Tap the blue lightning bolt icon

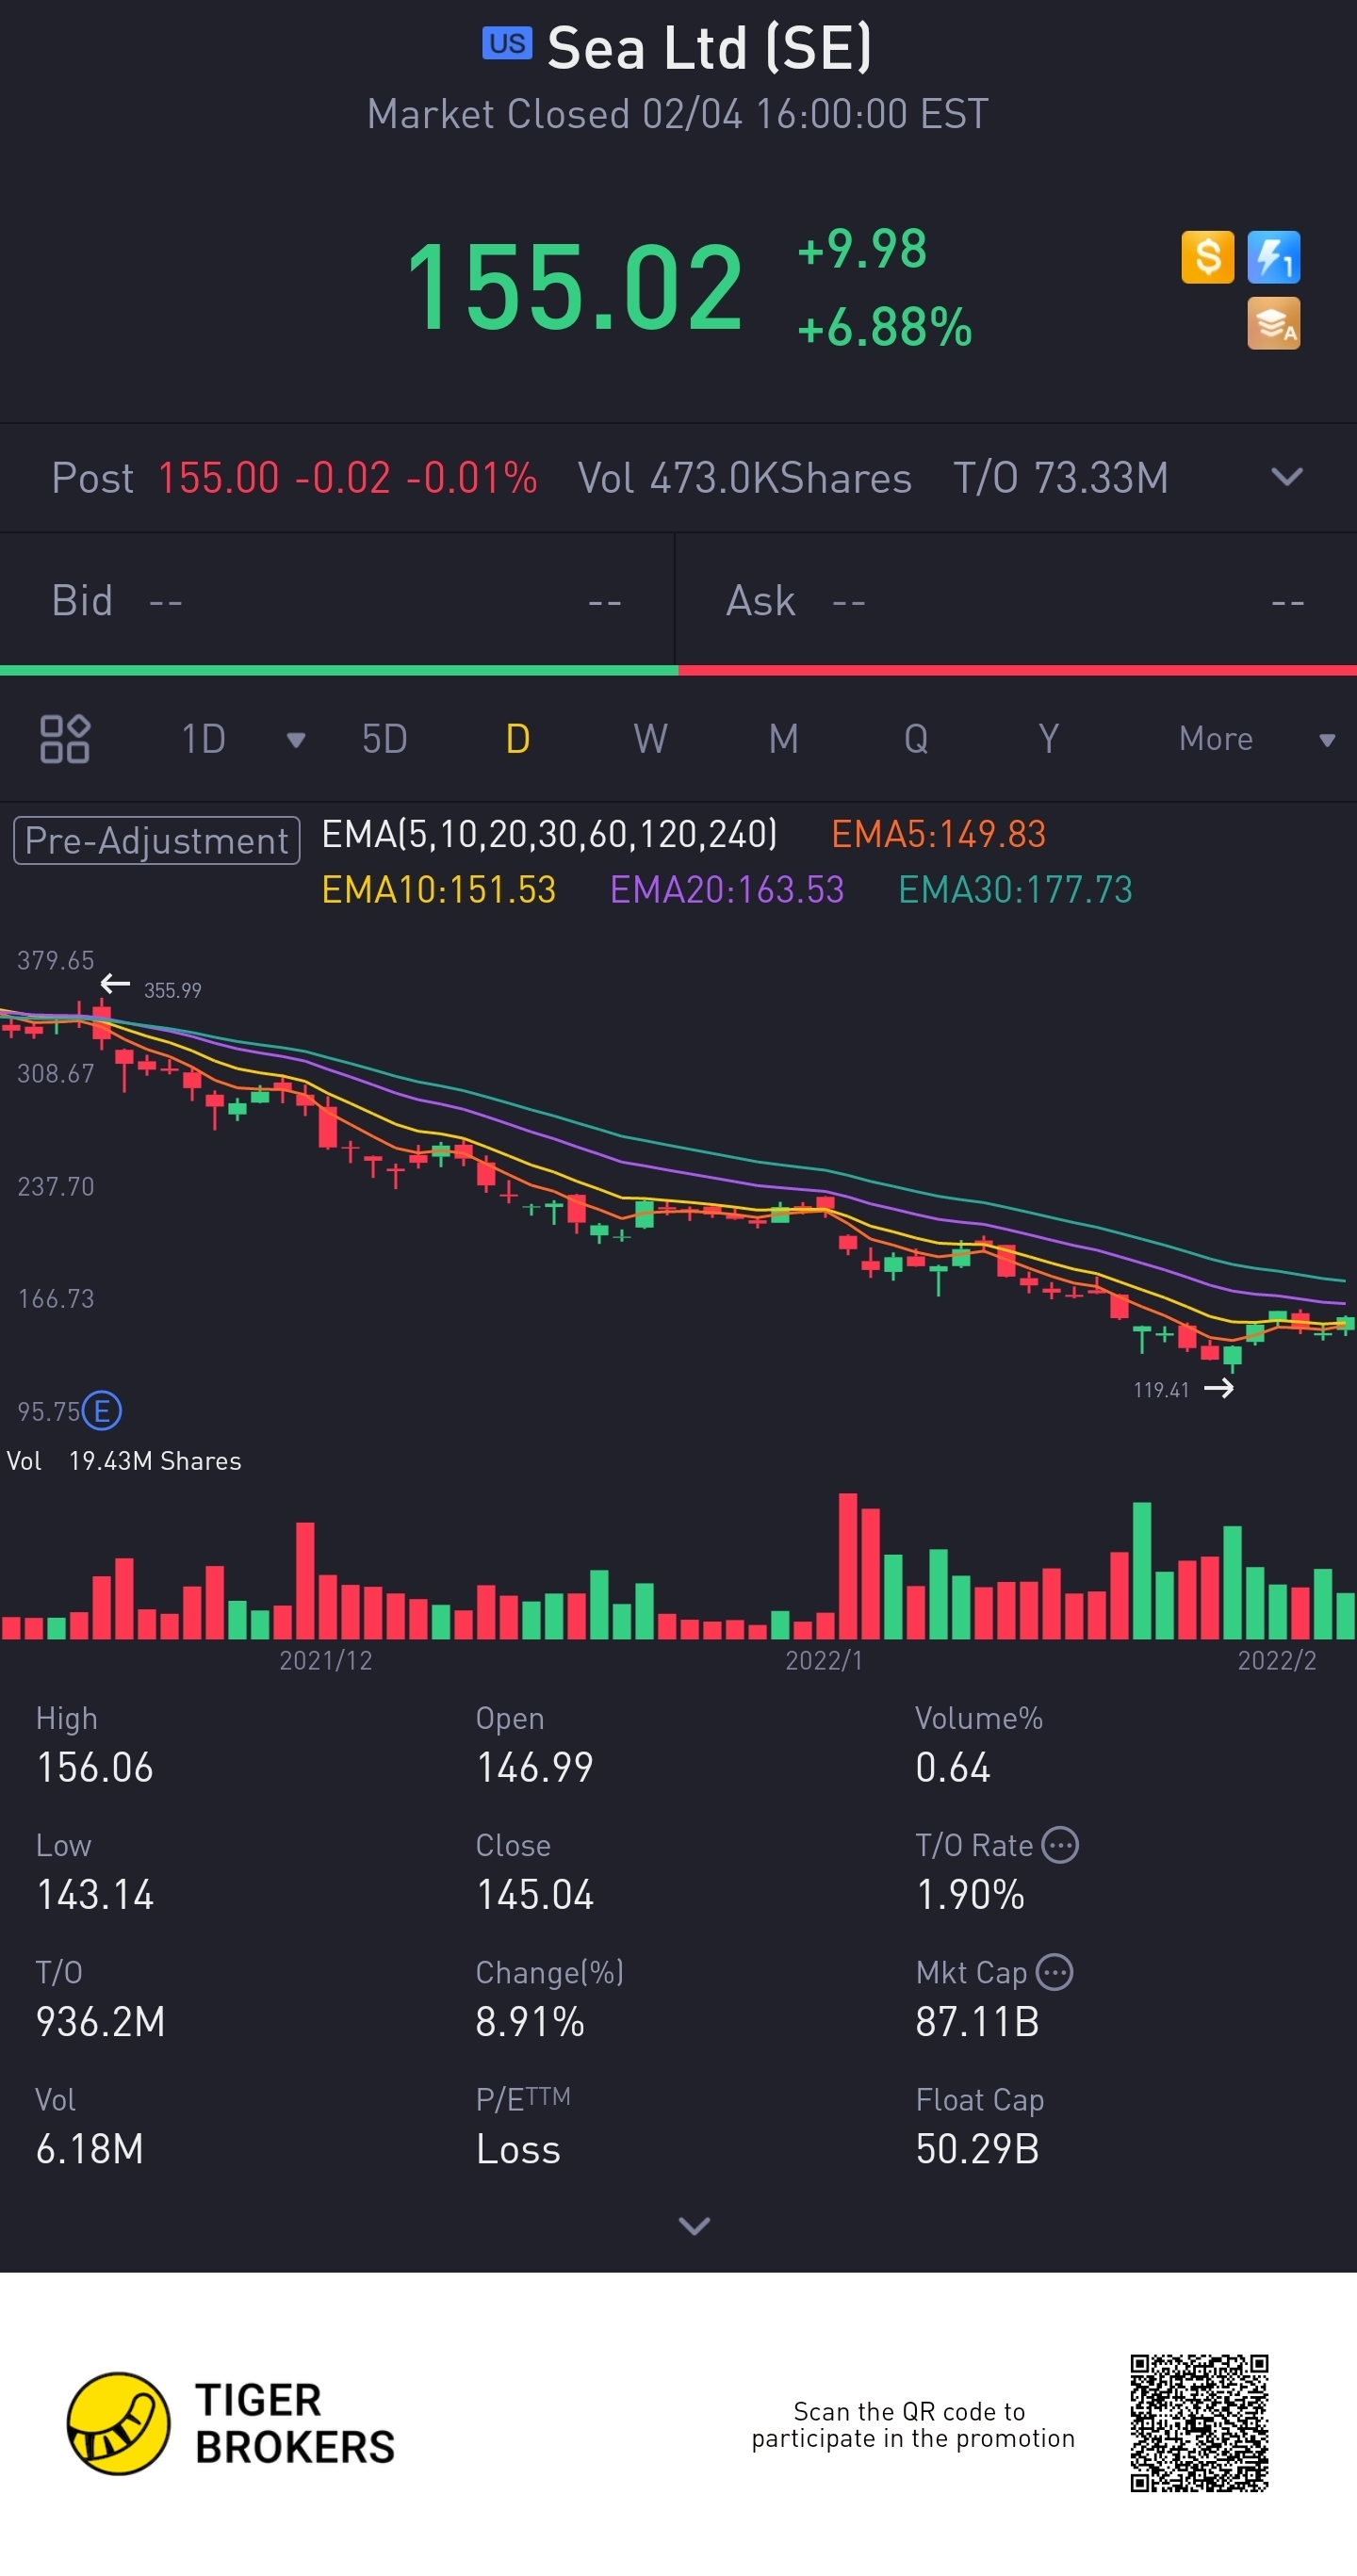pyautogui.click(x=1273, y=258)
